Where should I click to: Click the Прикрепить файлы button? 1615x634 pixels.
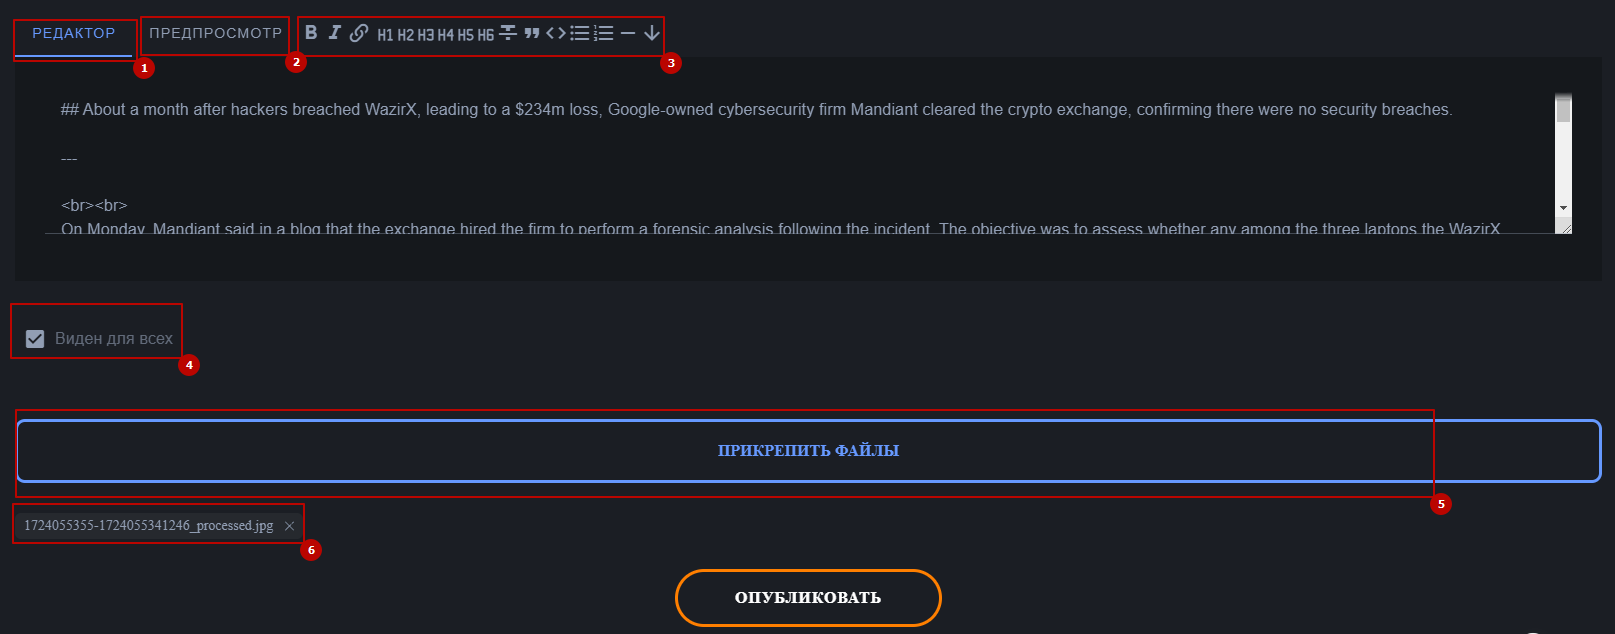[808, 451]
